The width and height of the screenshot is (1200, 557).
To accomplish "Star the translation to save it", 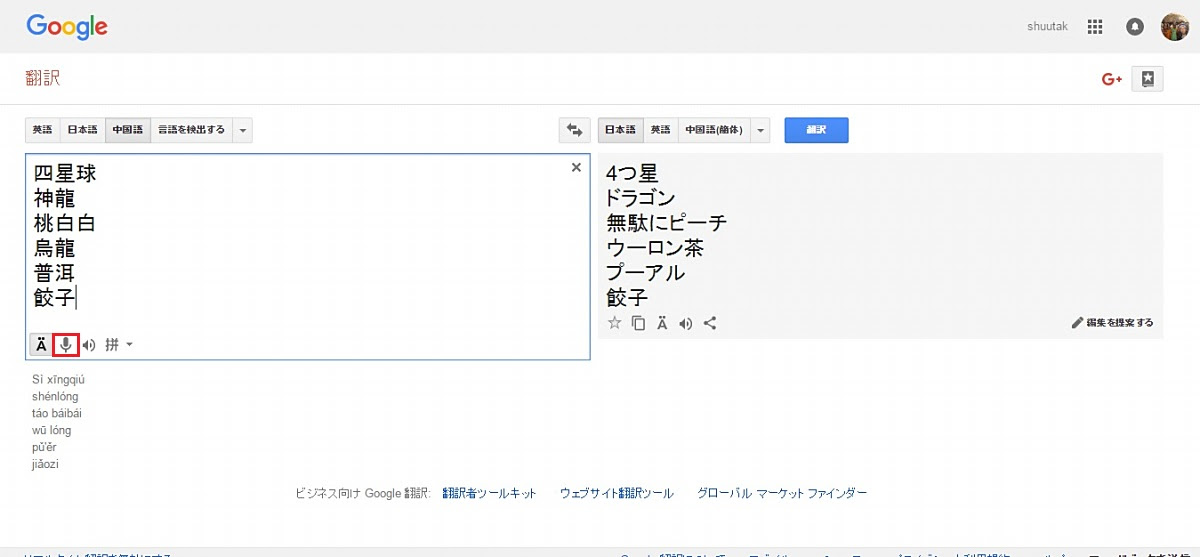I will [615, 323].
